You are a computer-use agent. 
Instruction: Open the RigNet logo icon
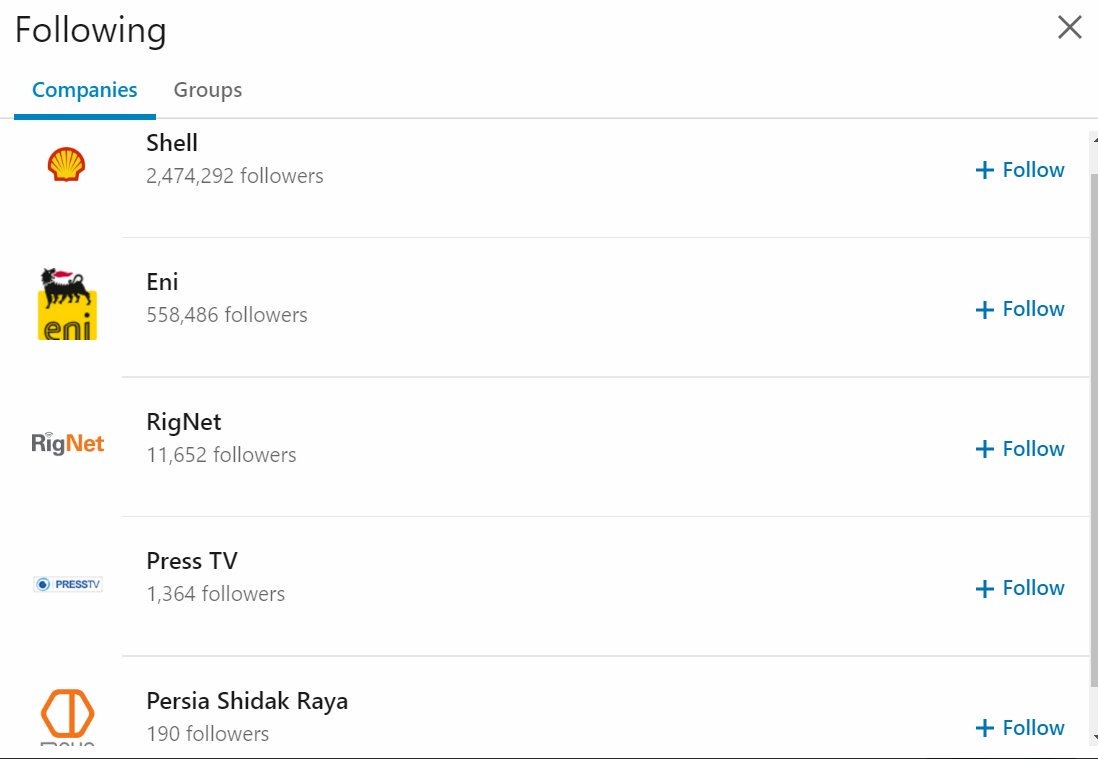[x=67, y=443]
